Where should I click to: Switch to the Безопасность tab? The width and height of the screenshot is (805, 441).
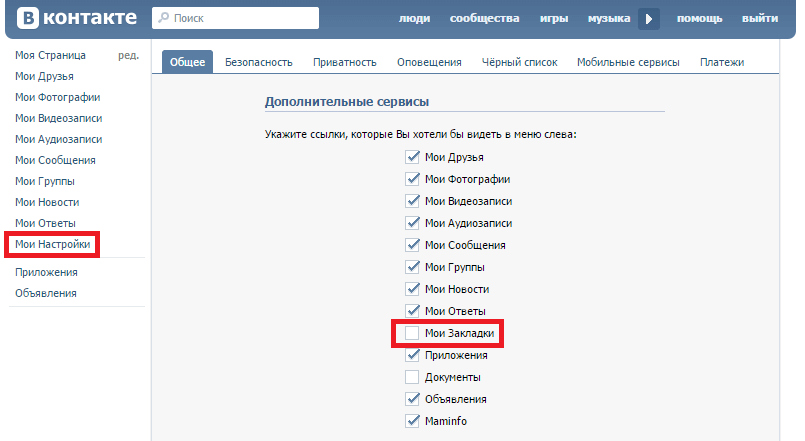(259, 62)
